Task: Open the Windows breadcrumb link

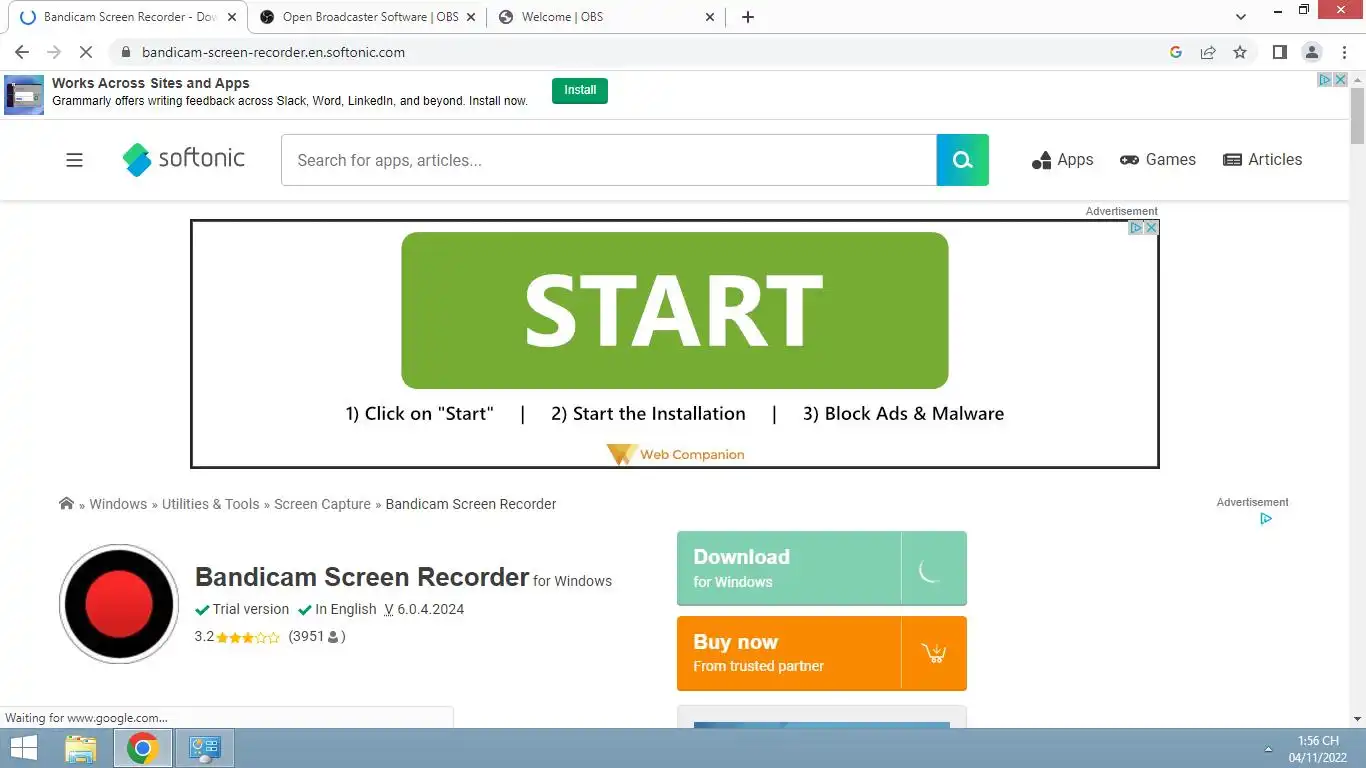Action: pyautogui.click(x=118, y=504)
